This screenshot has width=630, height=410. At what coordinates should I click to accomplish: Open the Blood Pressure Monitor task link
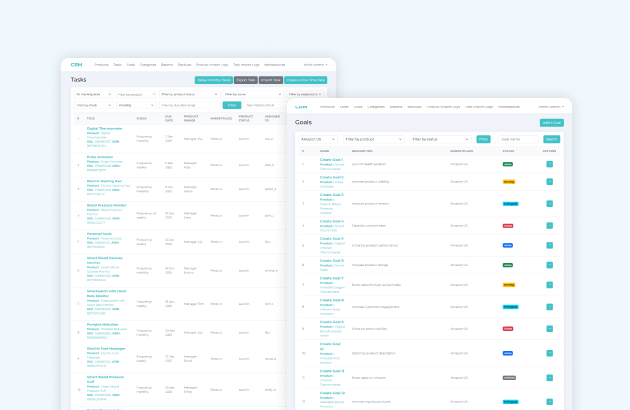pyautogui.click(x=107, y=205)
